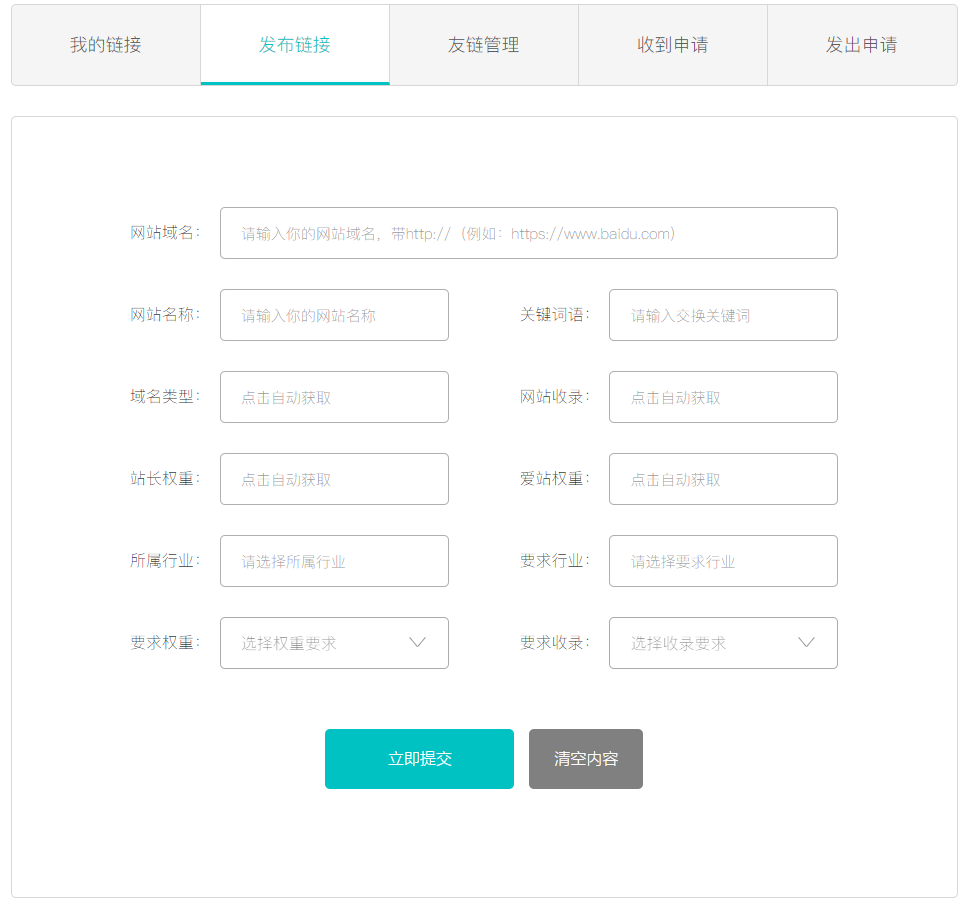
Task: Open the 我的链接 tab
Action: [105, 45]
